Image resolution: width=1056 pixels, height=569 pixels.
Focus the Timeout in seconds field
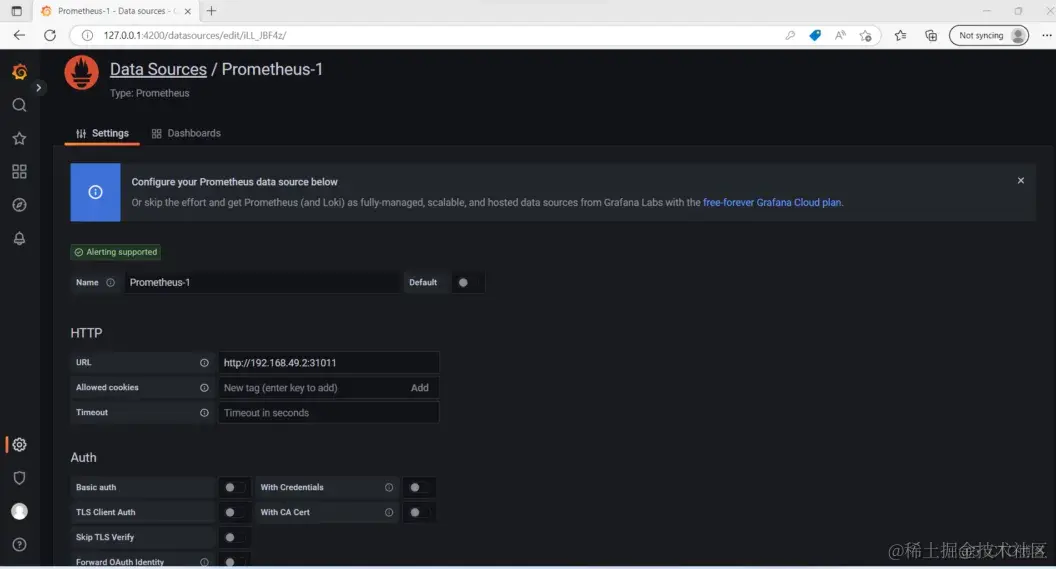coord(329,413)
